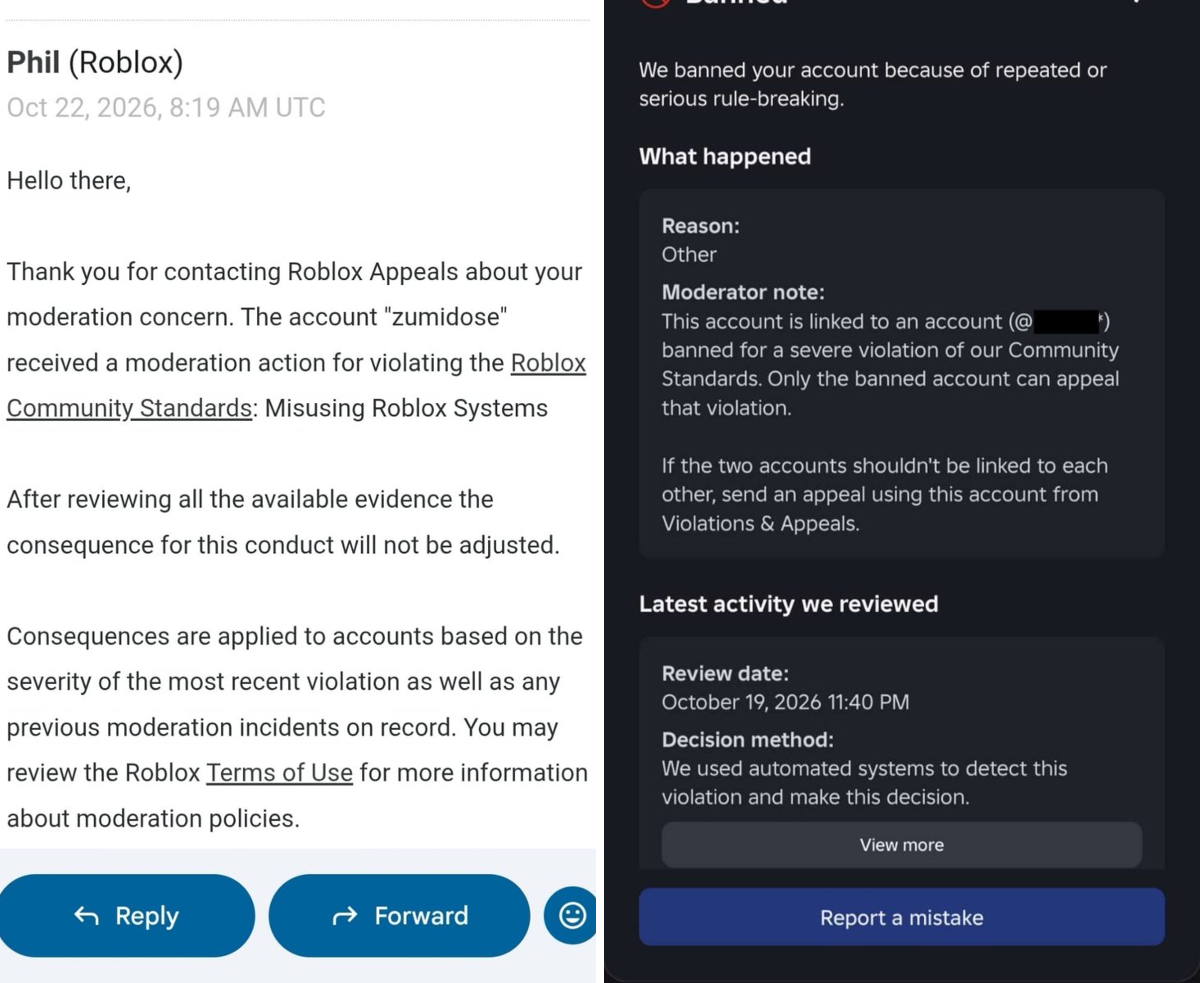The height and width of the screenshot is (983, 1200).
Task: Click the Latest activity we reviewed heading
Action: [x=788, y=604]
